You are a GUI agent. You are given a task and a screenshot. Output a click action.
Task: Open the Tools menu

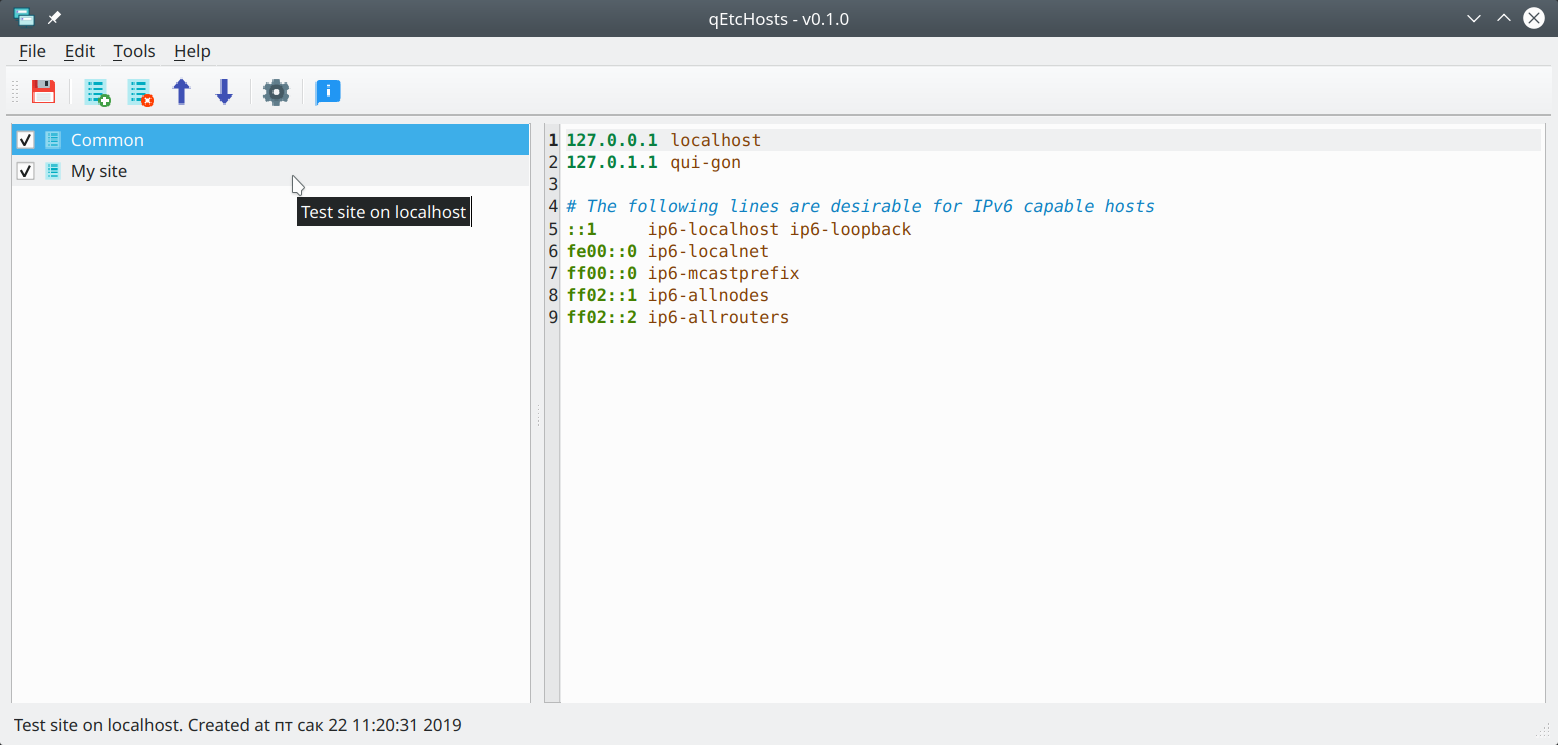coord(134,51)
